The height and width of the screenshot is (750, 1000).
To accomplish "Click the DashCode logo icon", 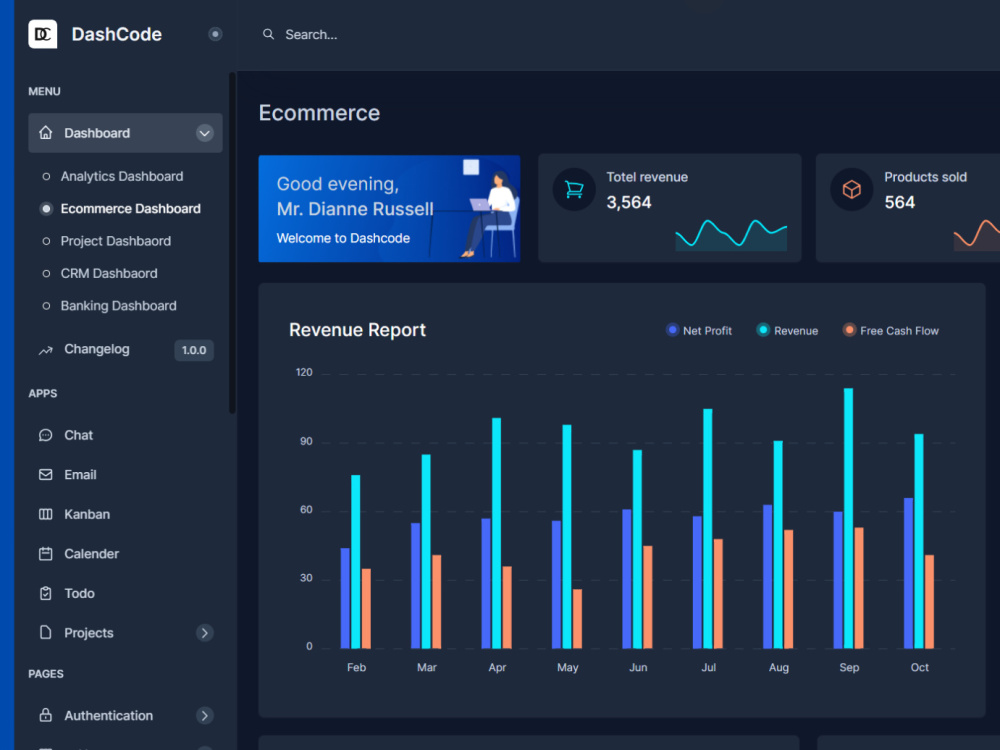I will click(43, 34).
